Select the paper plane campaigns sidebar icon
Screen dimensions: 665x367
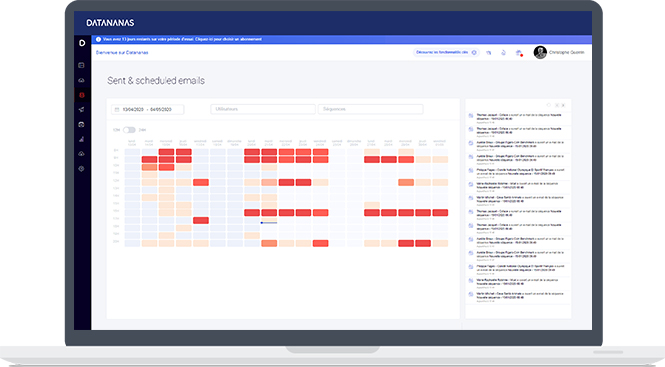coord(81,109)
